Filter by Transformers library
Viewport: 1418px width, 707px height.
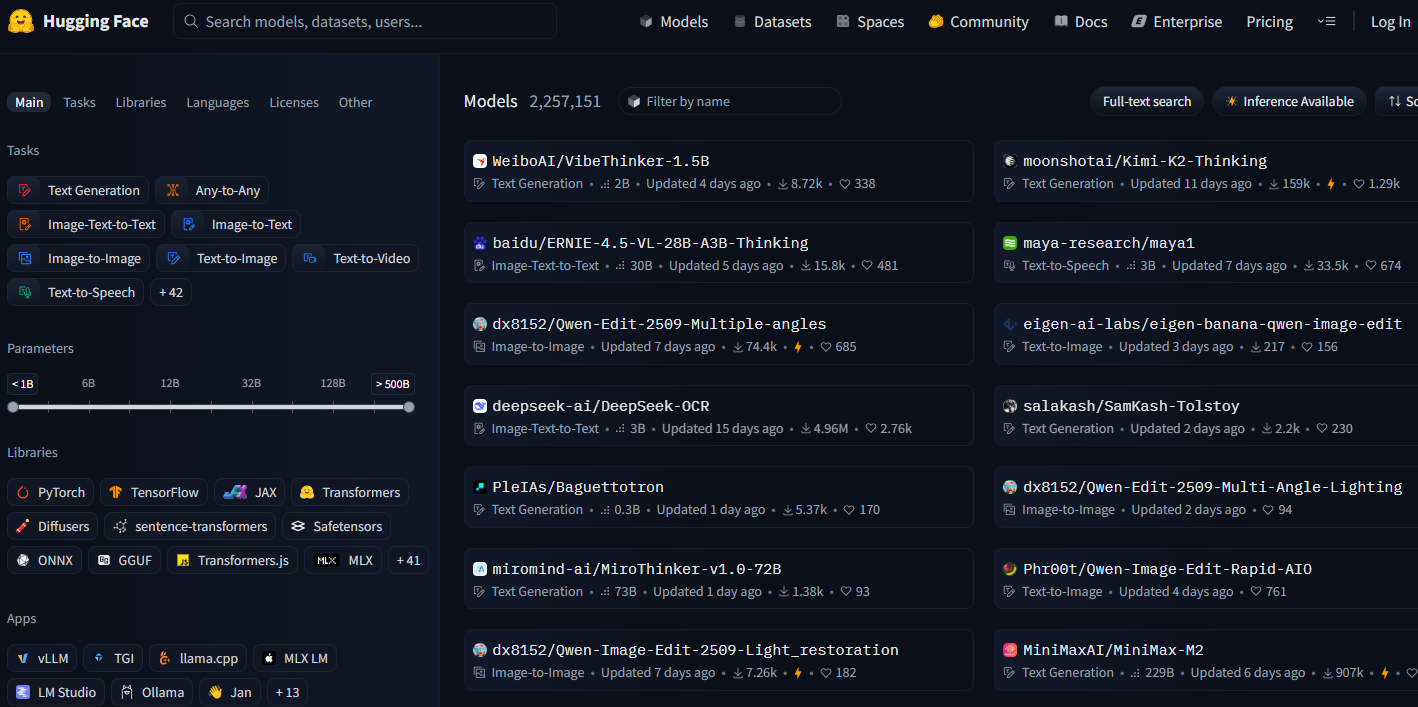(350, 492)
